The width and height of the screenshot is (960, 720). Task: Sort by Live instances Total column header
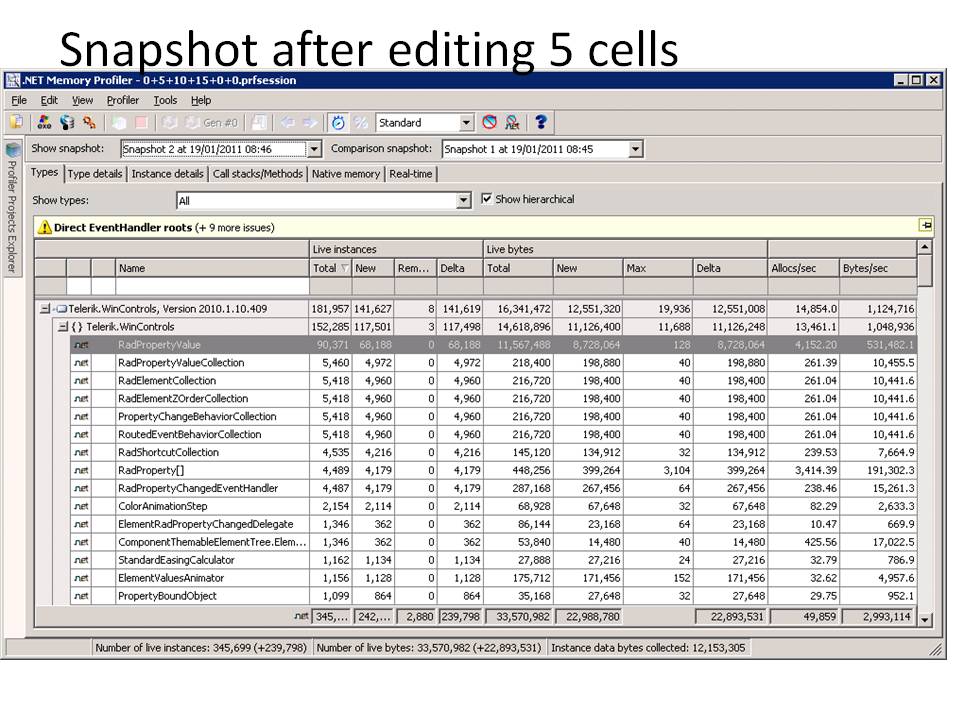[x=331, y=268]
